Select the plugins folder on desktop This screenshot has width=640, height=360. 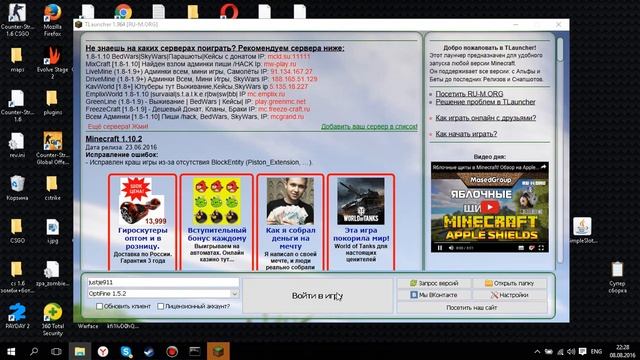[x=52, y=102]
